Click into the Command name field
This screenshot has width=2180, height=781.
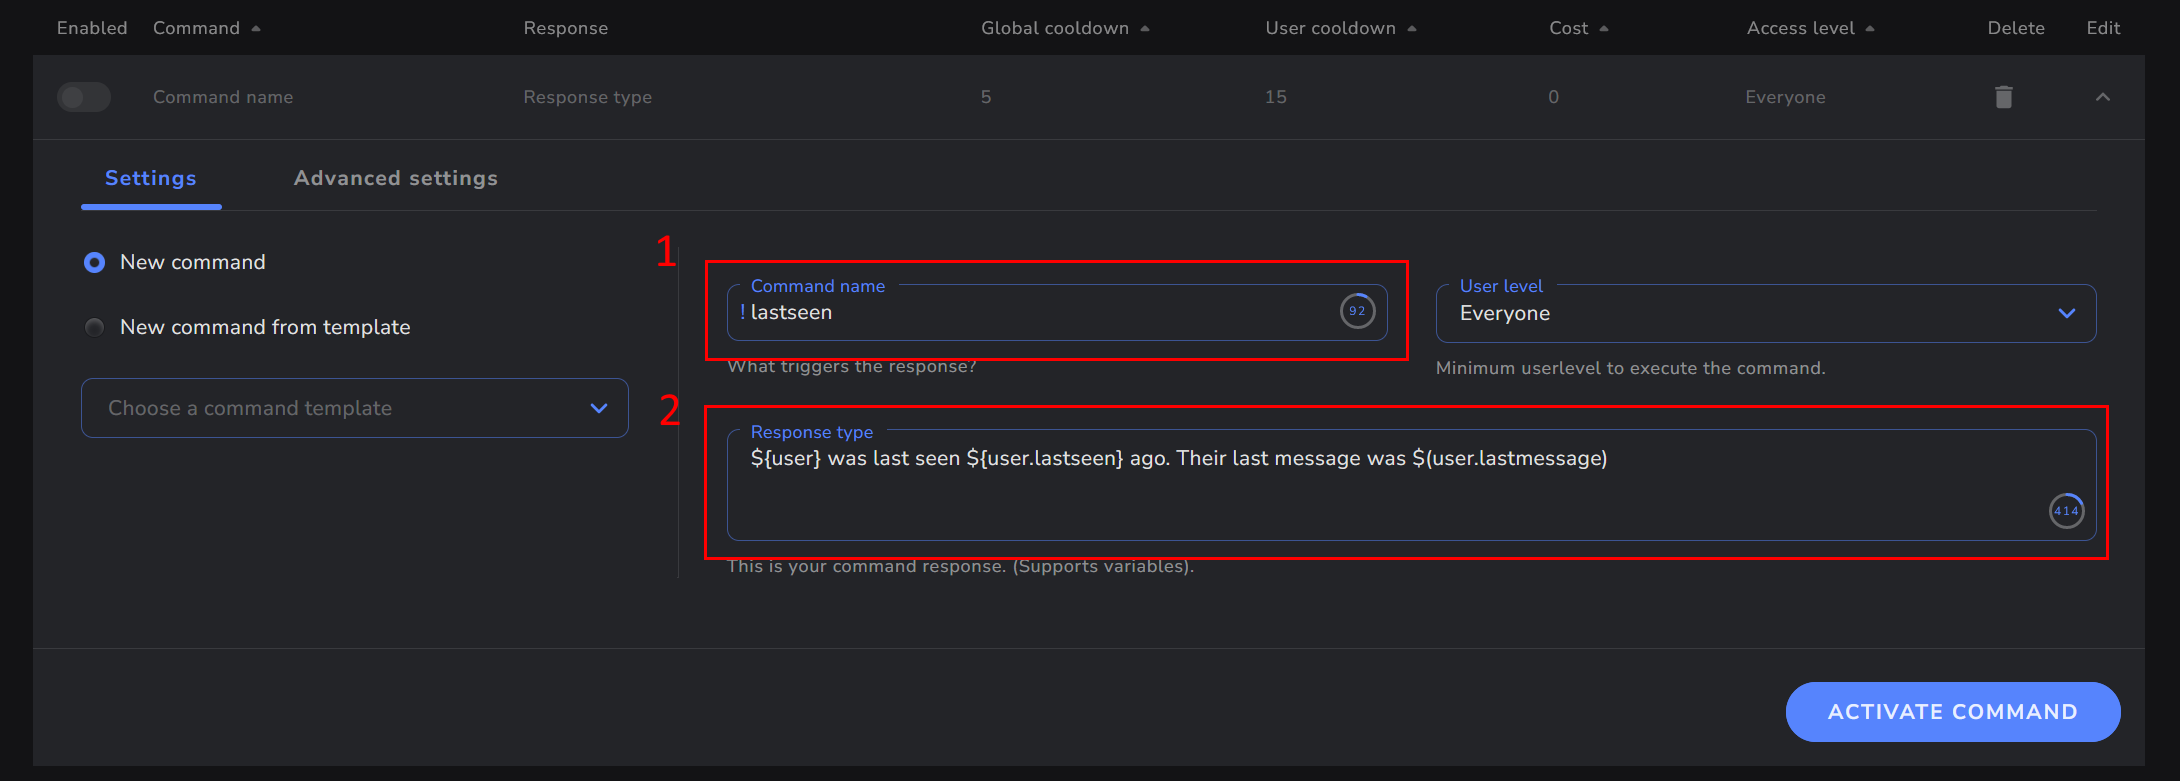point(1030,313)
